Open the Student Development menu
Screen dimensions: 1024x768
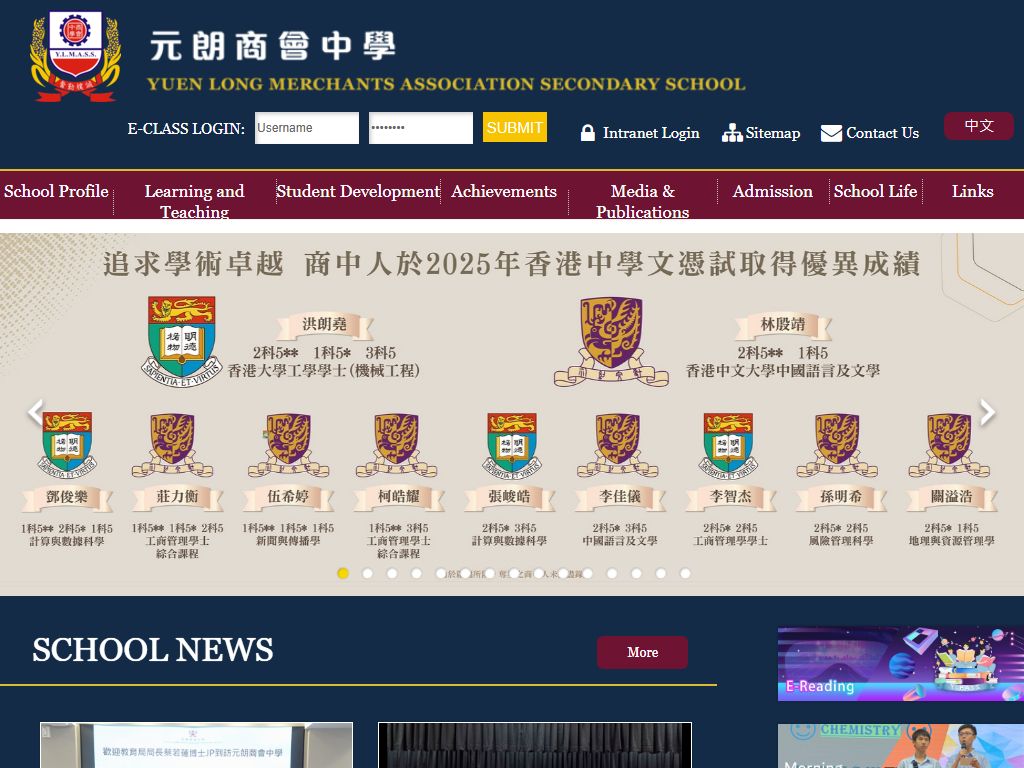point(358,191)
